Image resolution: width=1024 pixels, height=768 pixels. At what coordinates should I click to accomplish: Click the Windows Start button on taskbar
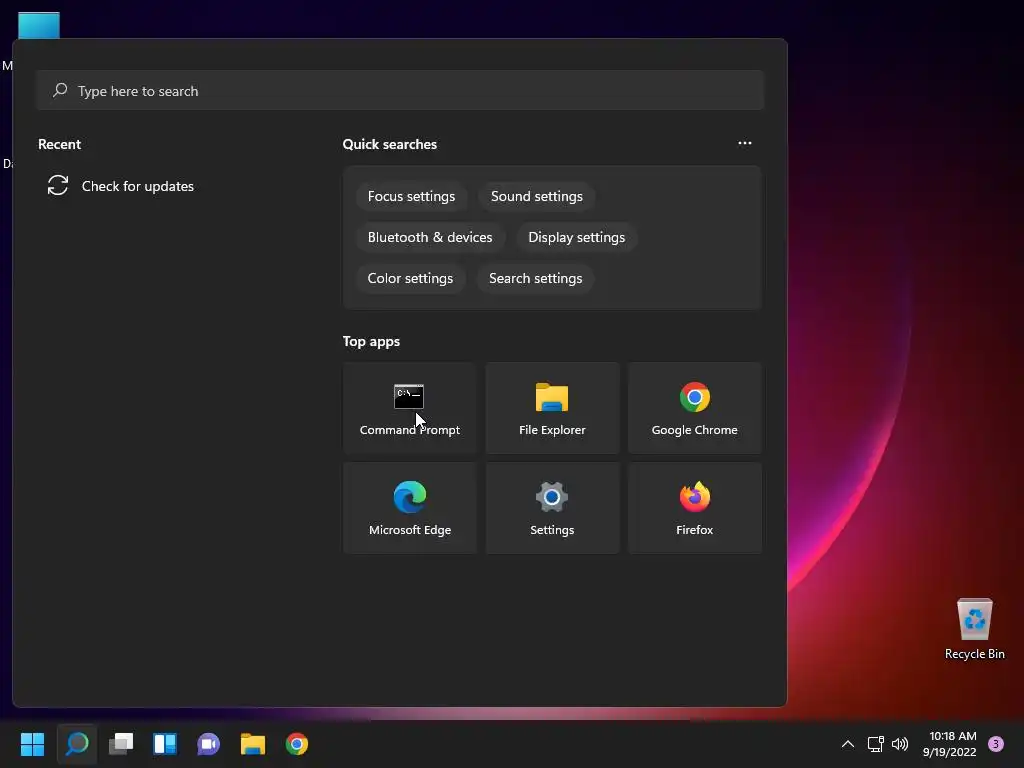[x=33, y=744]
